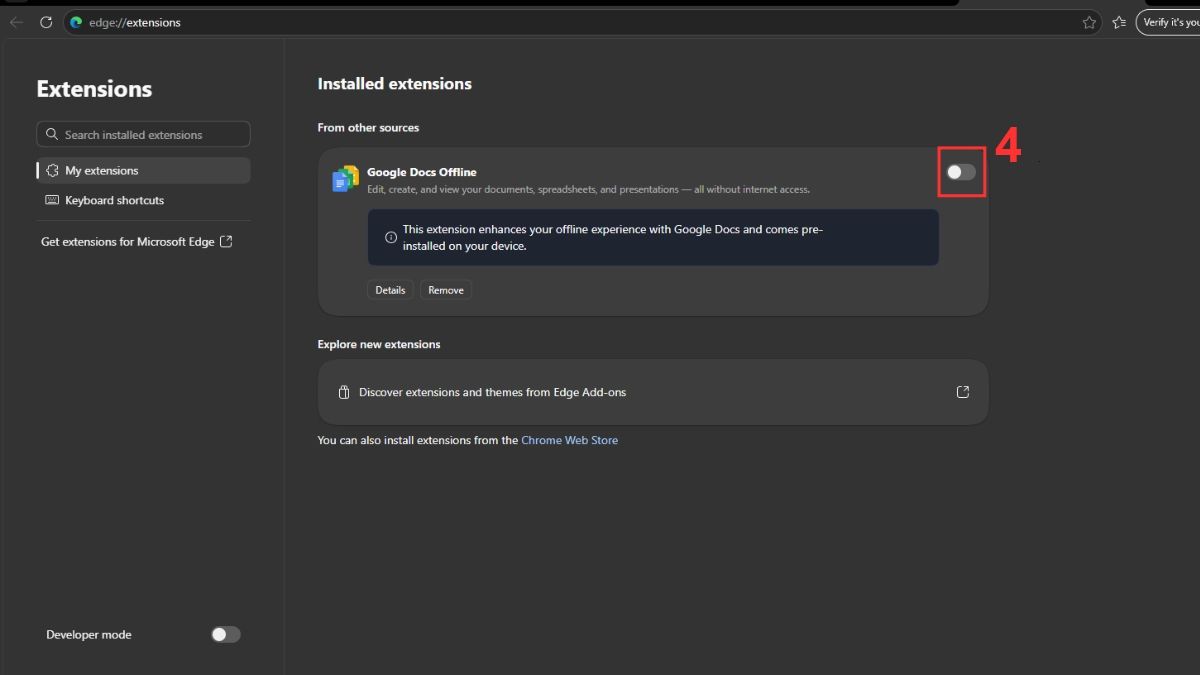Select My extensions in the sidebar

(x=143, y=170)
